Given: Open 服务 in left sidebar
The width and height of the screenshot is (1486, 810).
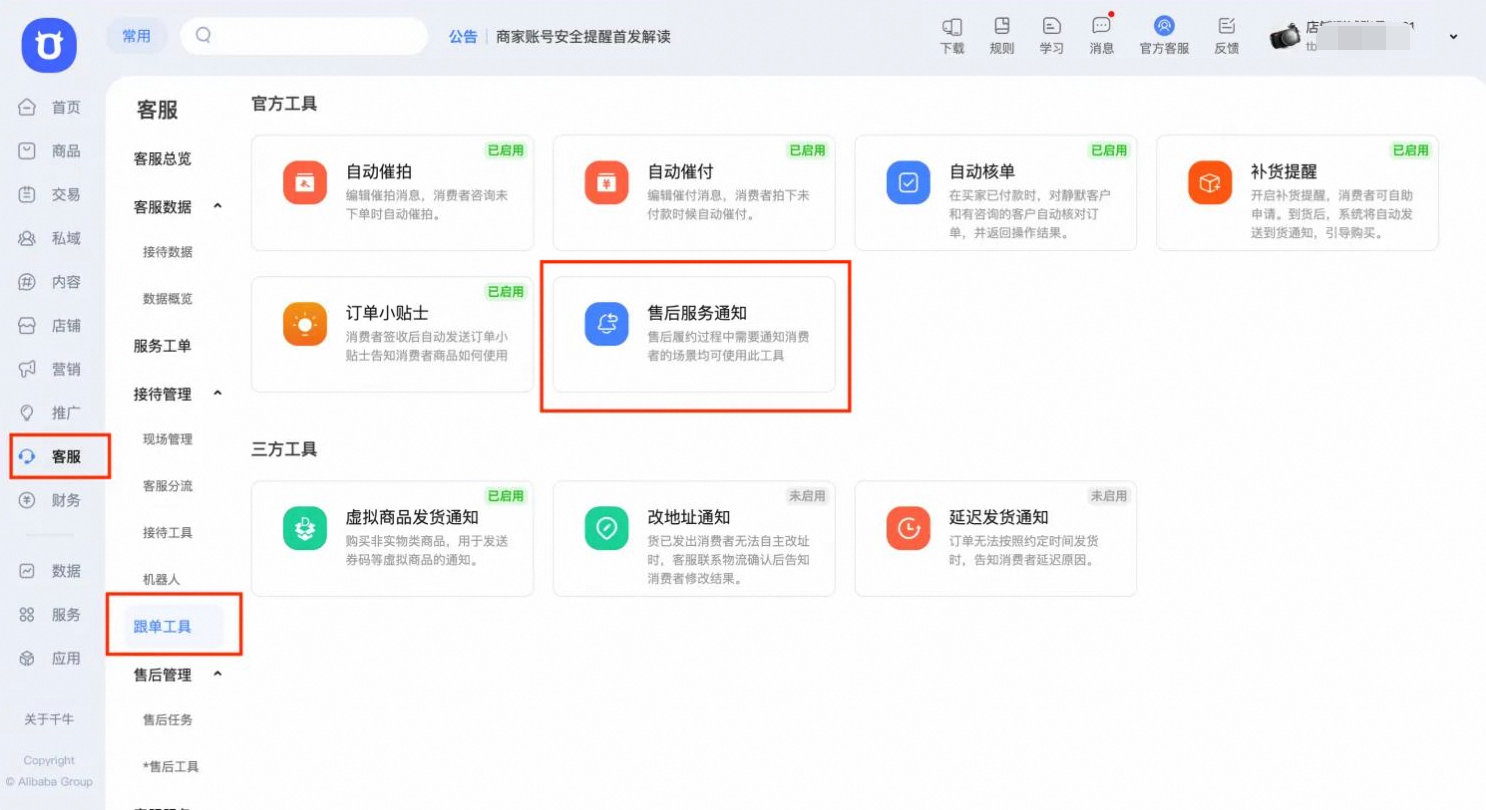Looking at the screenshot, I should tap(50, 614).
